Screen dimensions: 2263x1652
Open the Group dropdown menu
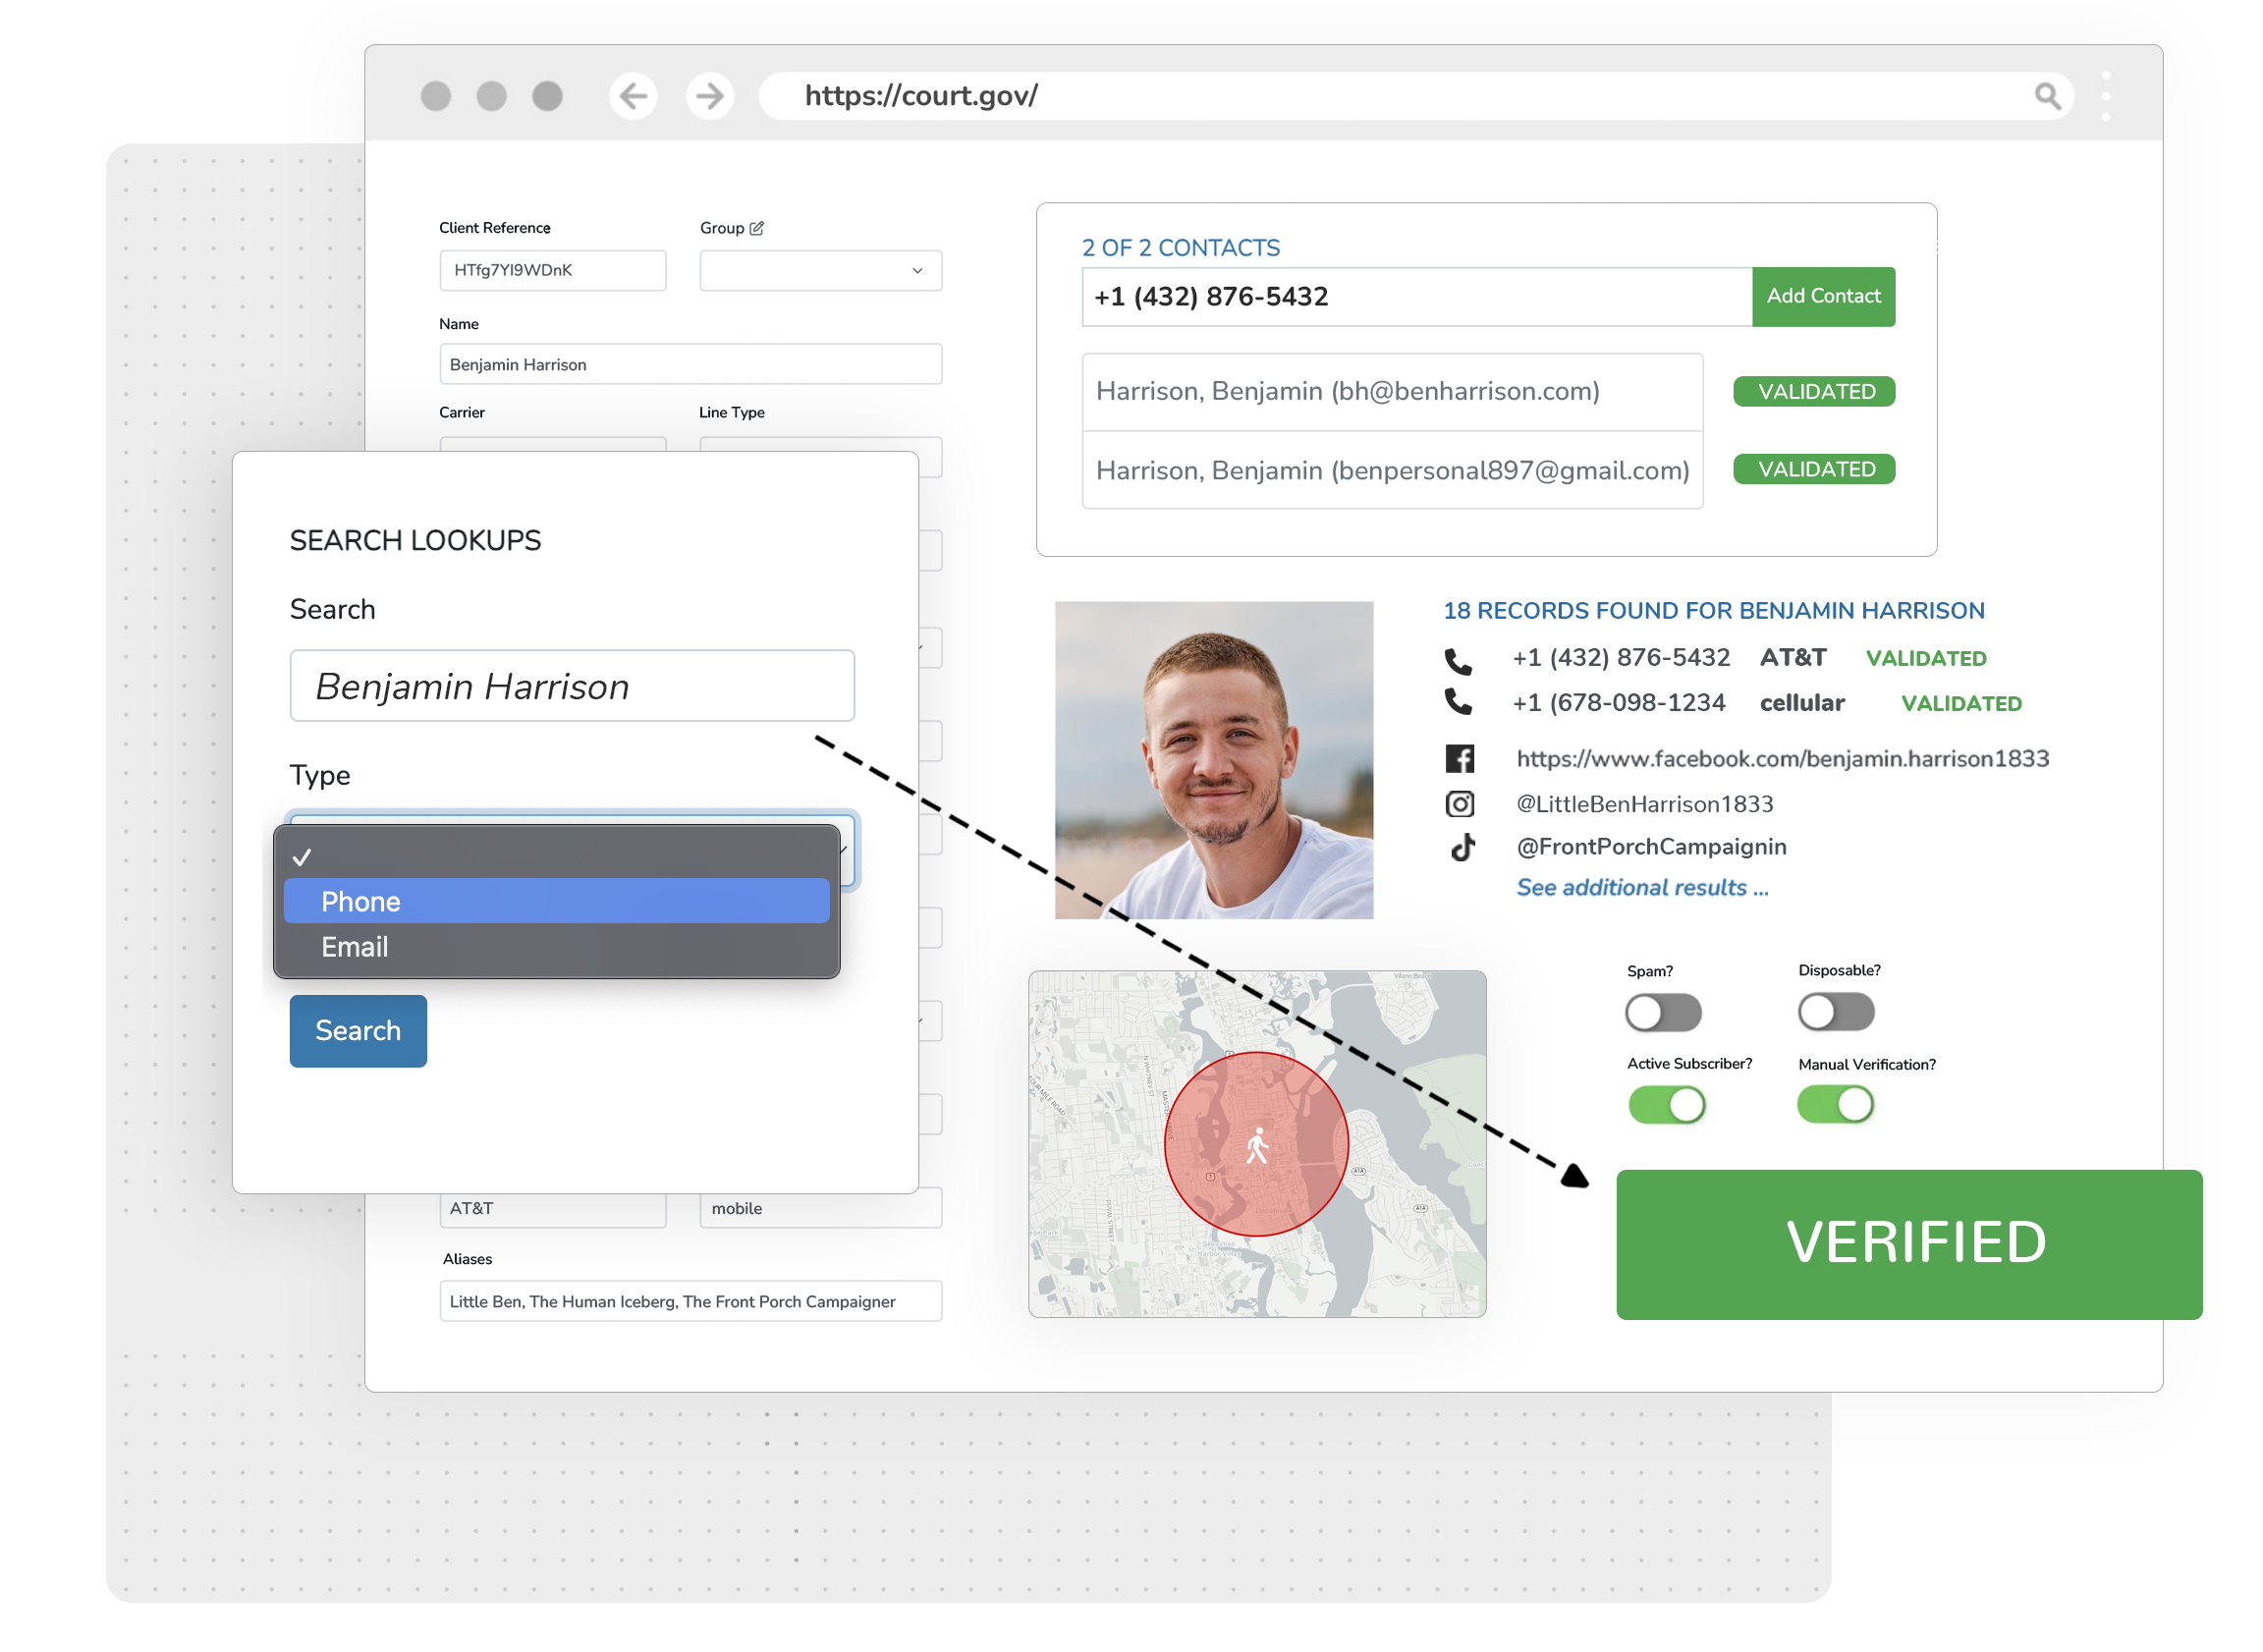(820, 270)
